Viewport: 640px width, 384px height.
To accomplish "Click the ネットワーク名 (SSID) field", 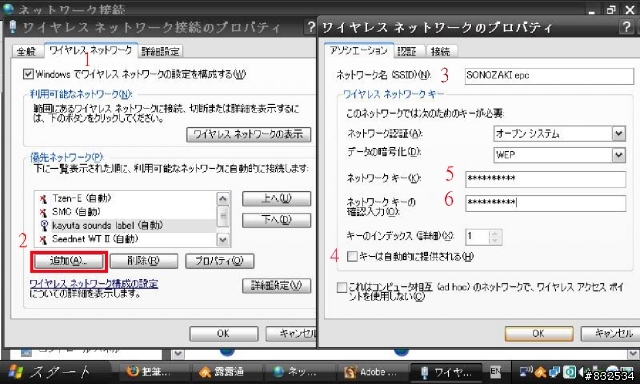I will tap(549, 76).
